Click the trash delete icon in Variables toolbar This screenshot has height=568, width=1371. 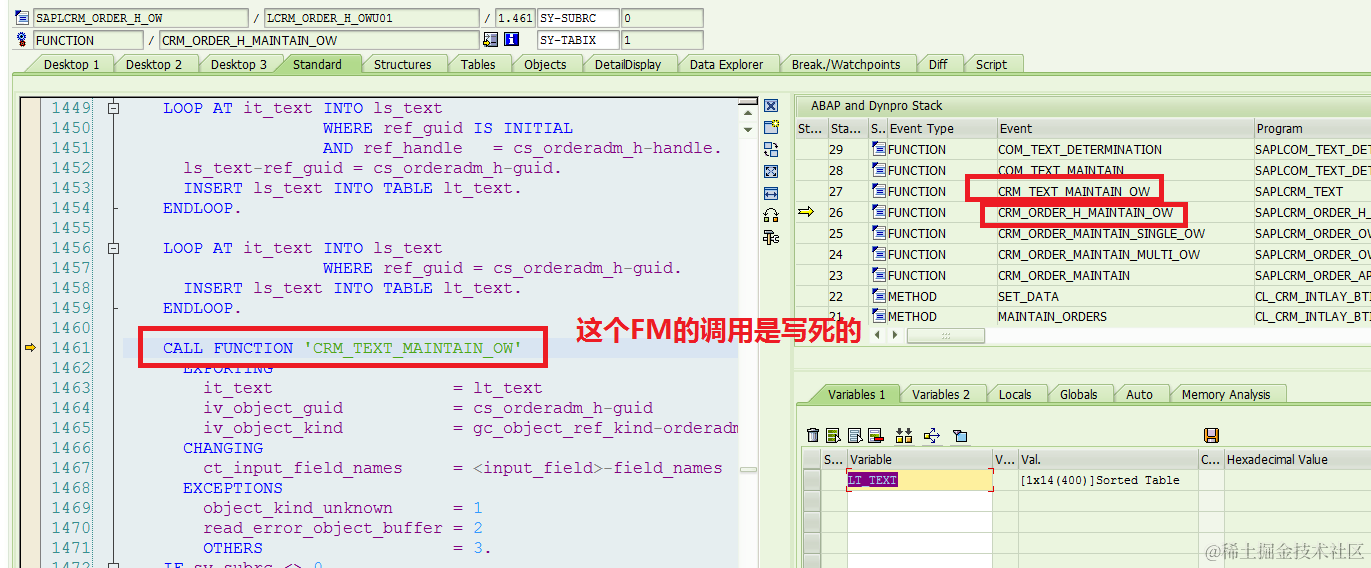[x=813, y=435]
